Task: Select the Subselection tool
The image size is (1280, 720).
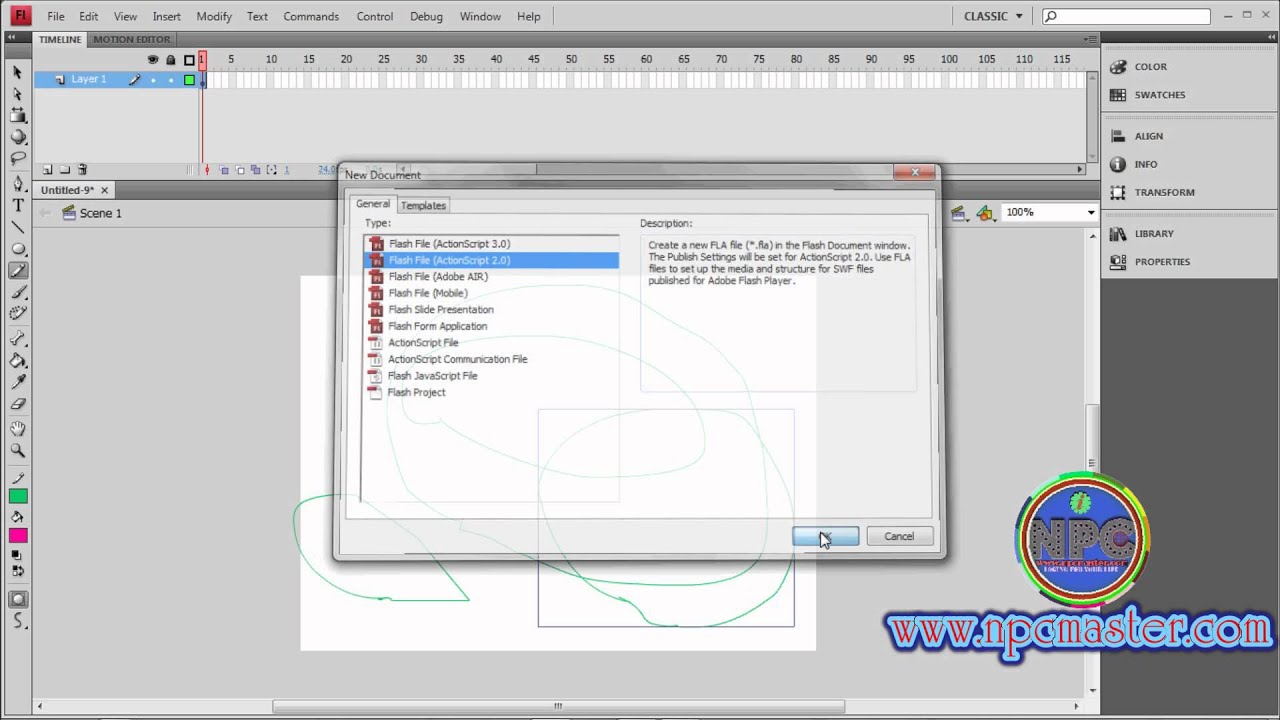Action: (17, 93)
